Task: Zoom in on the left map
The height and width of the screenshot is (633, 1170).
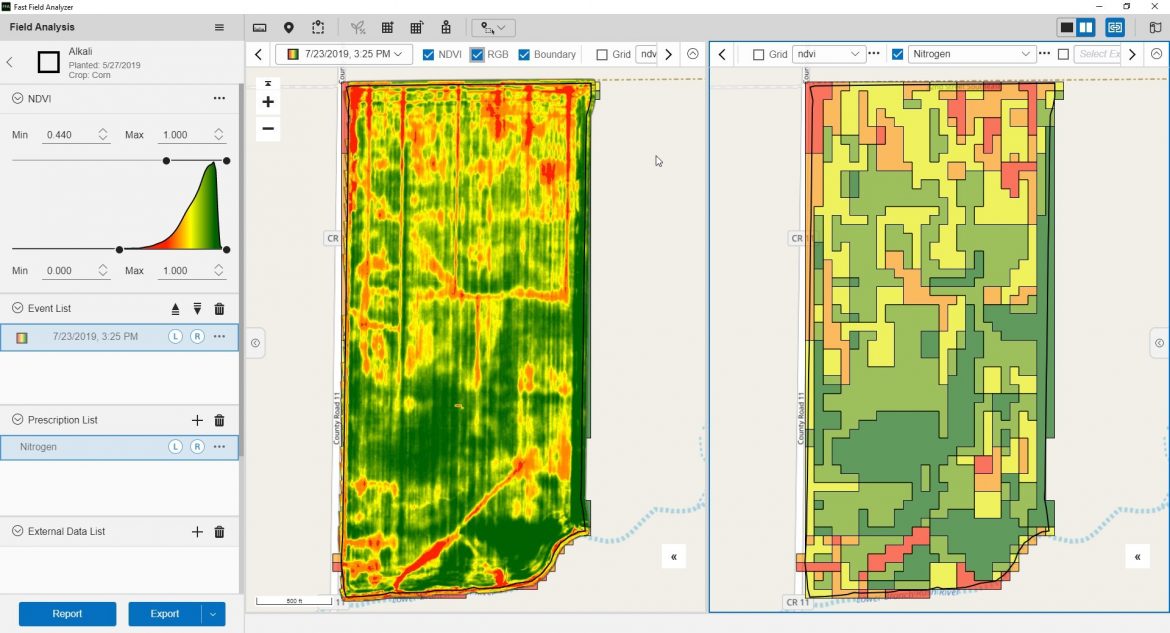Action: click(268, 102)
